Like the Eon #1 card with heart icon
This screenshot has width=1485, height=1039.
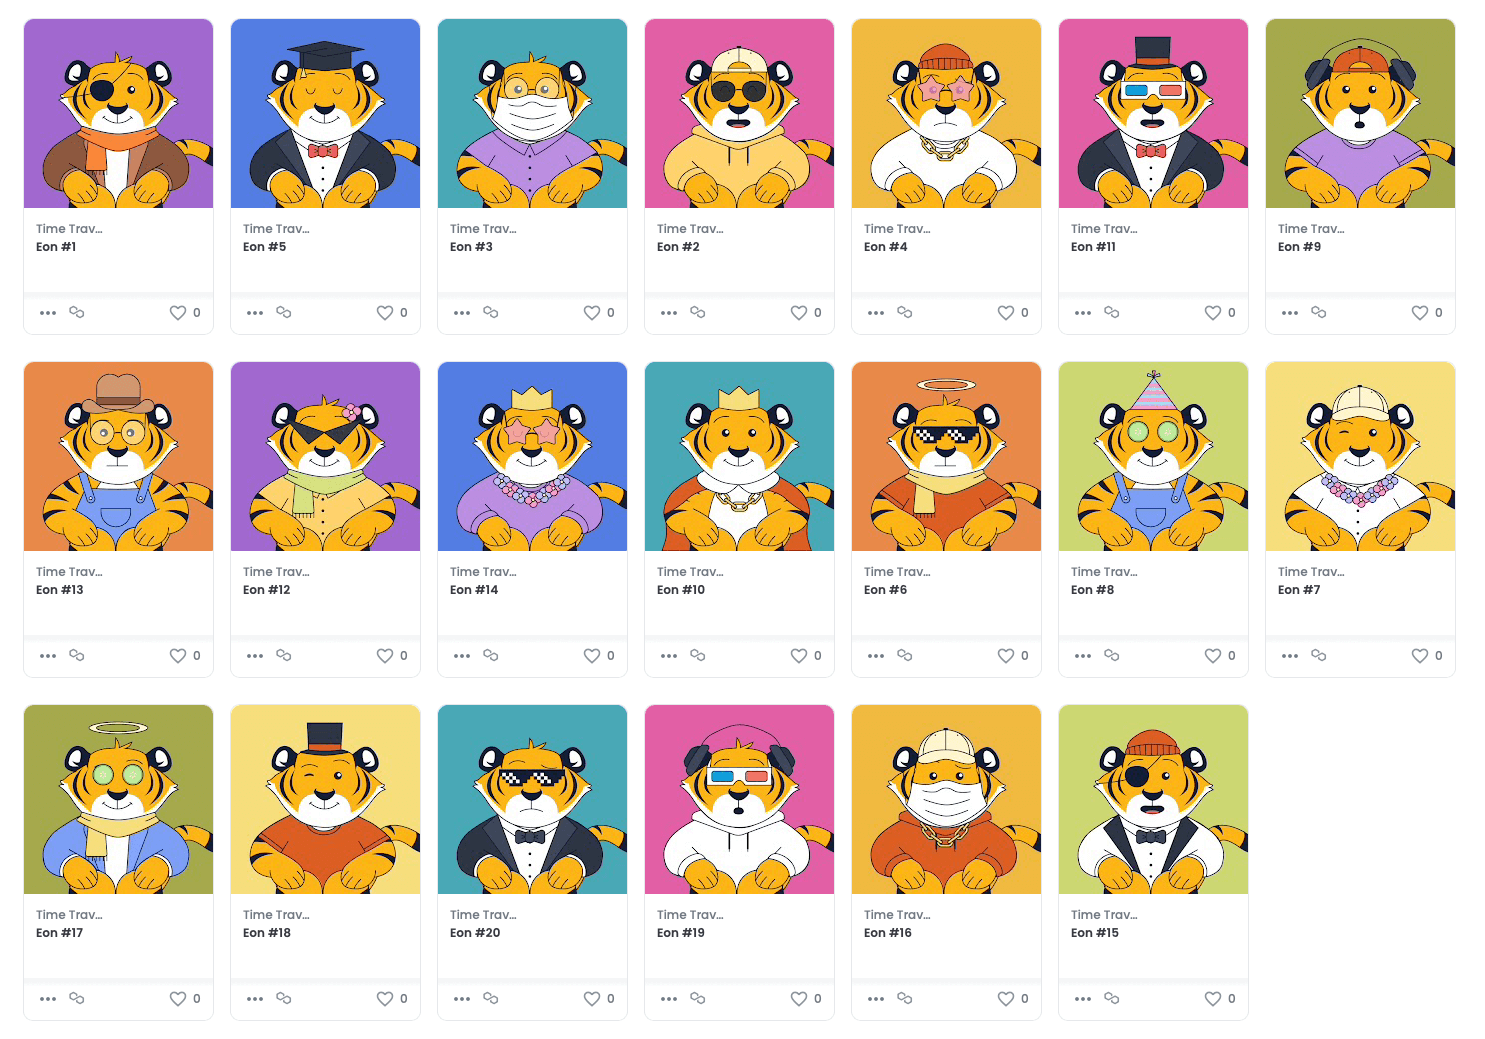(x=178, y=313)
